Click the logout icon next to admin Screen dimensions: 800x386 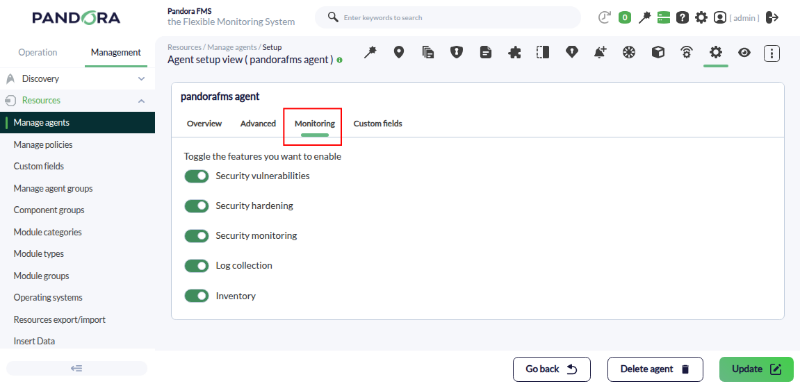pos(772,18)
